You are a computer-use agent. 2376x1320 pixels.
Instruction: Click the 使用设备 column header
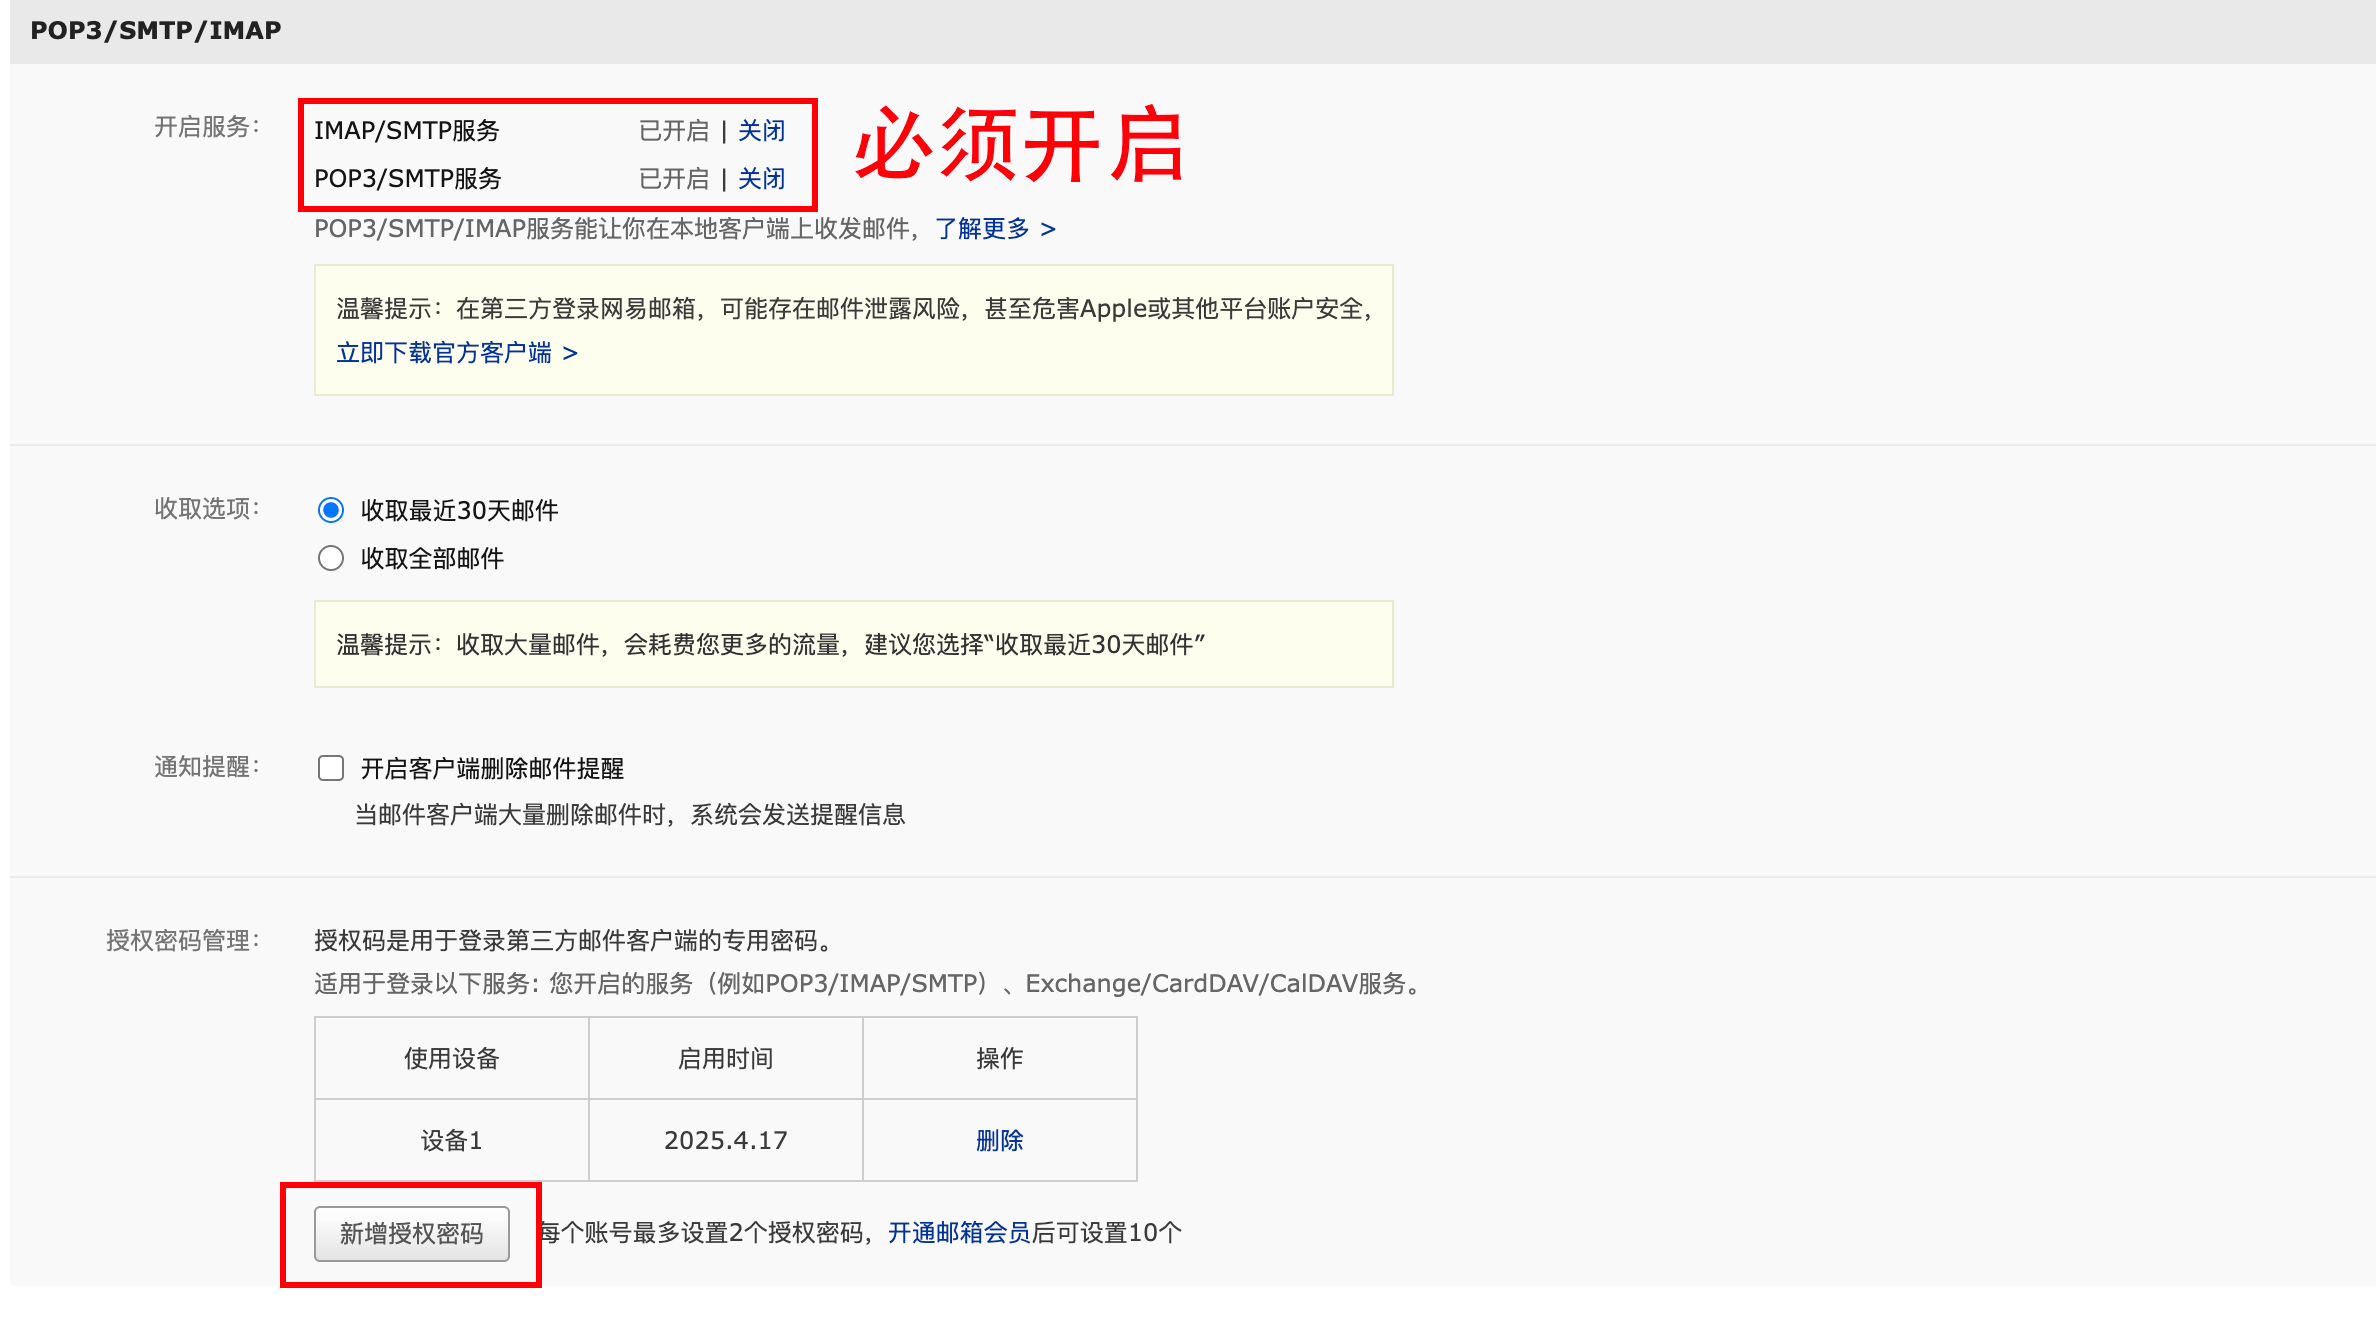(x=451, y=1057)
